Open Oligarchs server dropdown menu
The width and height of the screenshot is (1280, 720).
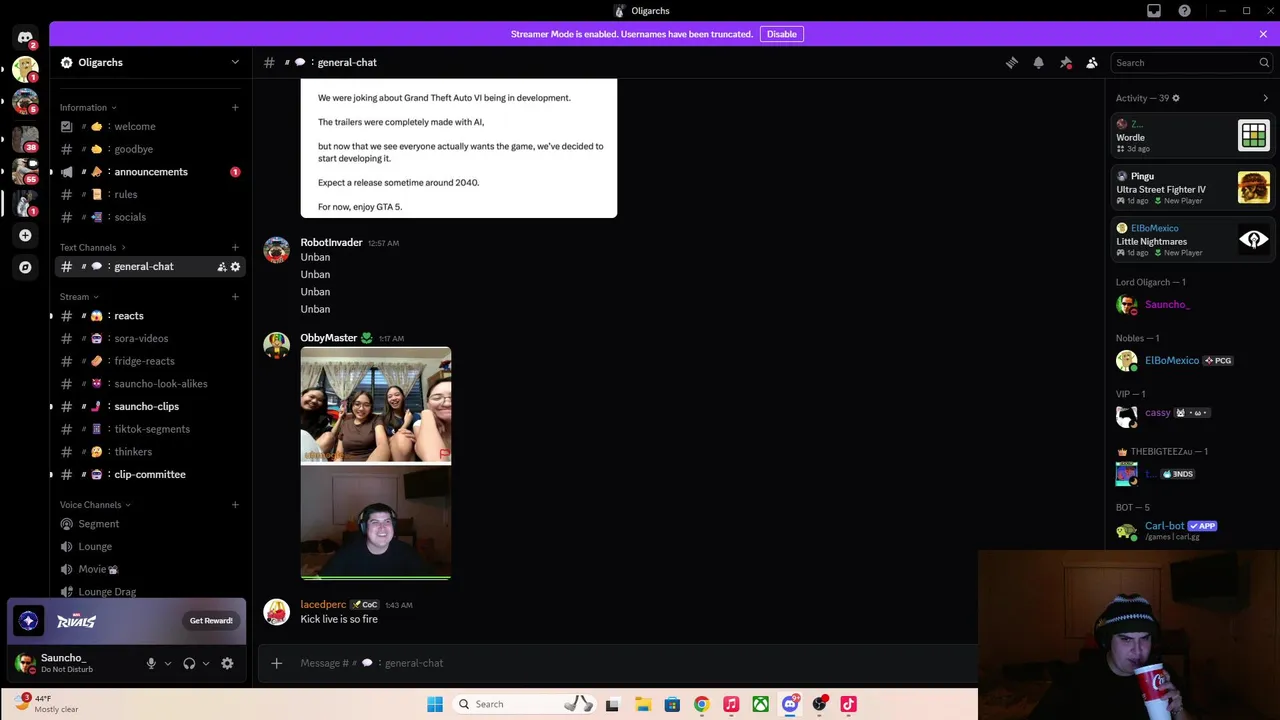point(235,62)
